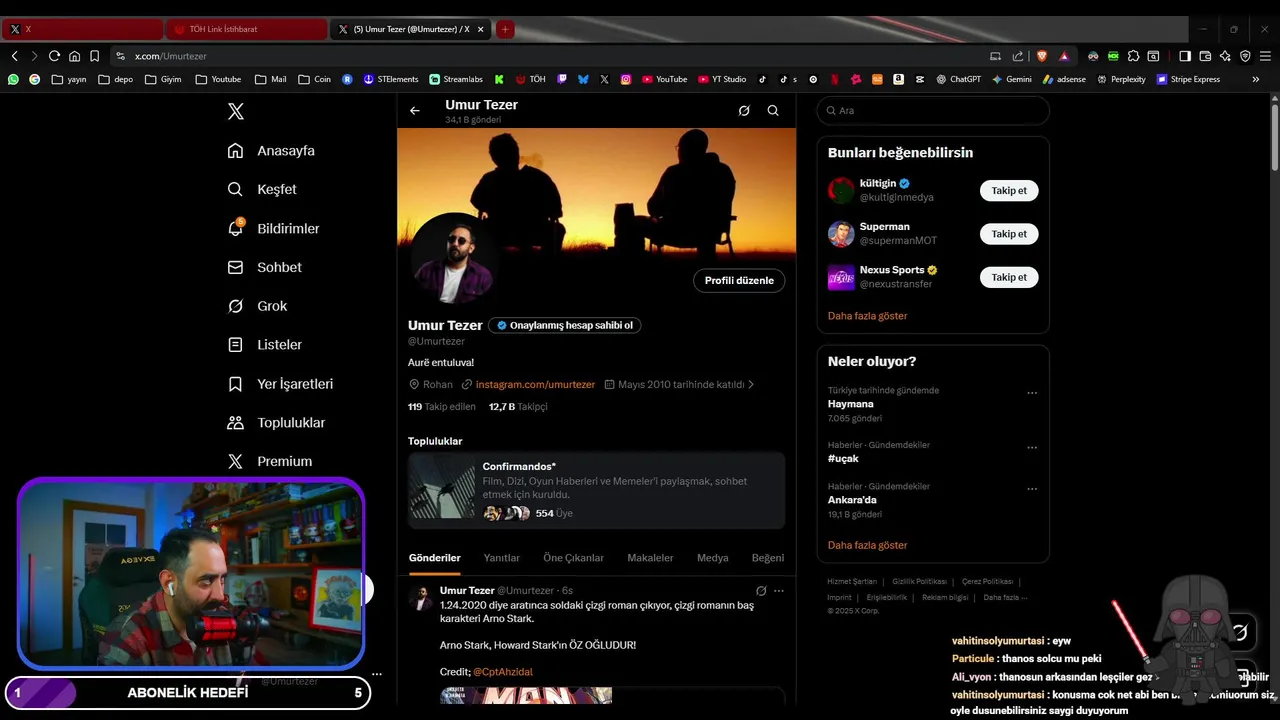Show hidden bookmarks with double chevron
Viewport: 1280px width, 720px height.
coord(1256,79)
